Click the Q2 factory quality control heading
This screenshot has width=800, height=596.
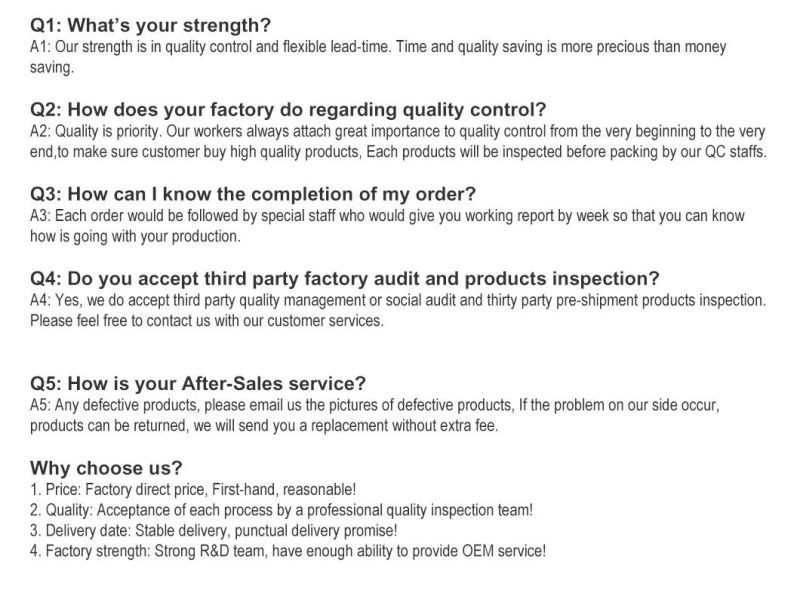pyautogui.click(x=288, y=109)
